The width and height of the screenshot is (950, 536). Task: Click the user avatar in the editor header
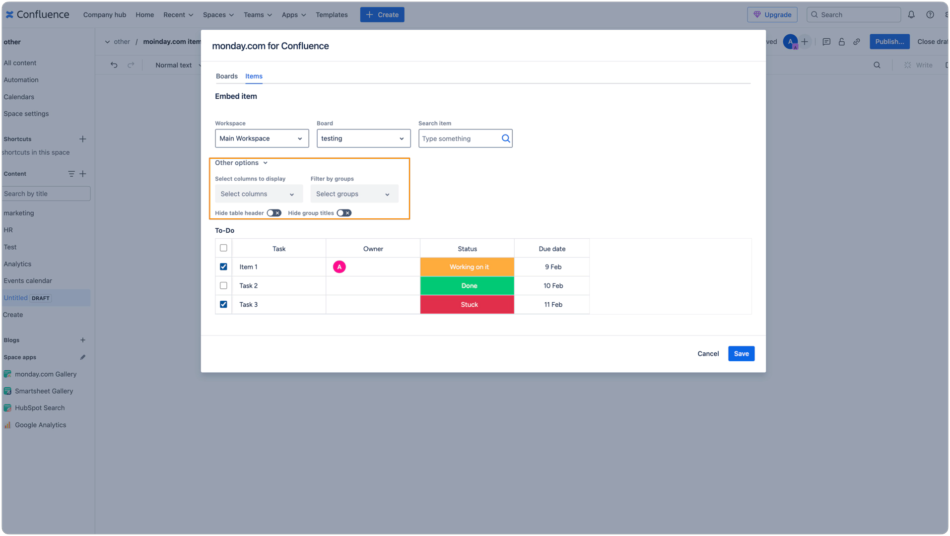790,42
